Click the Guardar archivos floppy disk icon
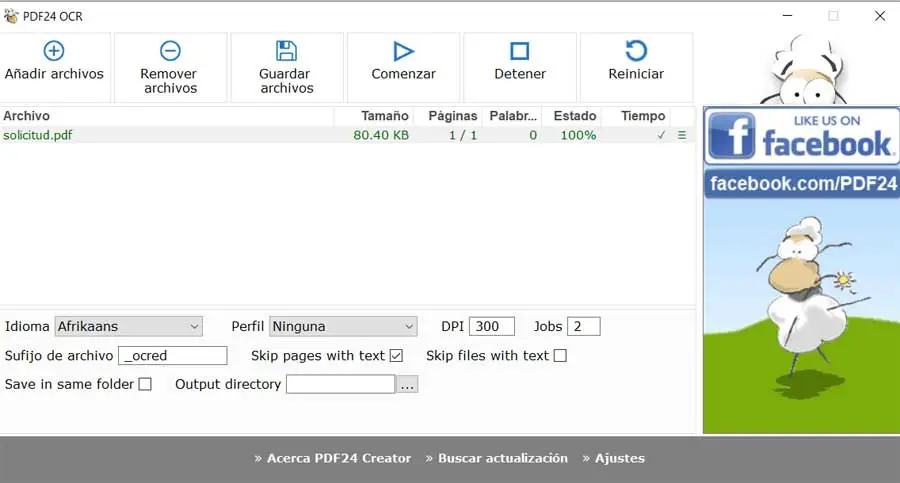The image size is (900, 483). click(x=286, y=51)
